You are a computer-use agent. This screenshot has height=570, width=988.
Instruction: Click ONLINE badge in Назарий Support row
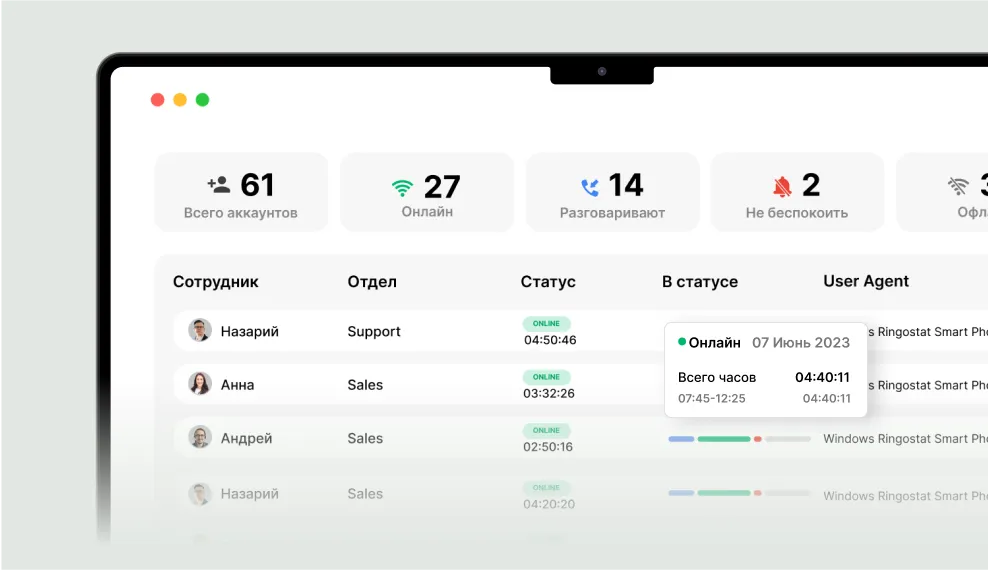click(546, 324)
